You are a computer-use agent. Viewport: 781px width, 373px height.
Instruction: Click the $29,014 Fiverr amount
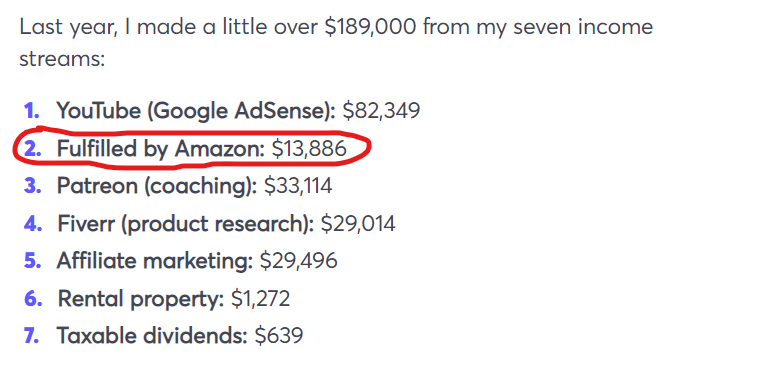pos(358,224)
